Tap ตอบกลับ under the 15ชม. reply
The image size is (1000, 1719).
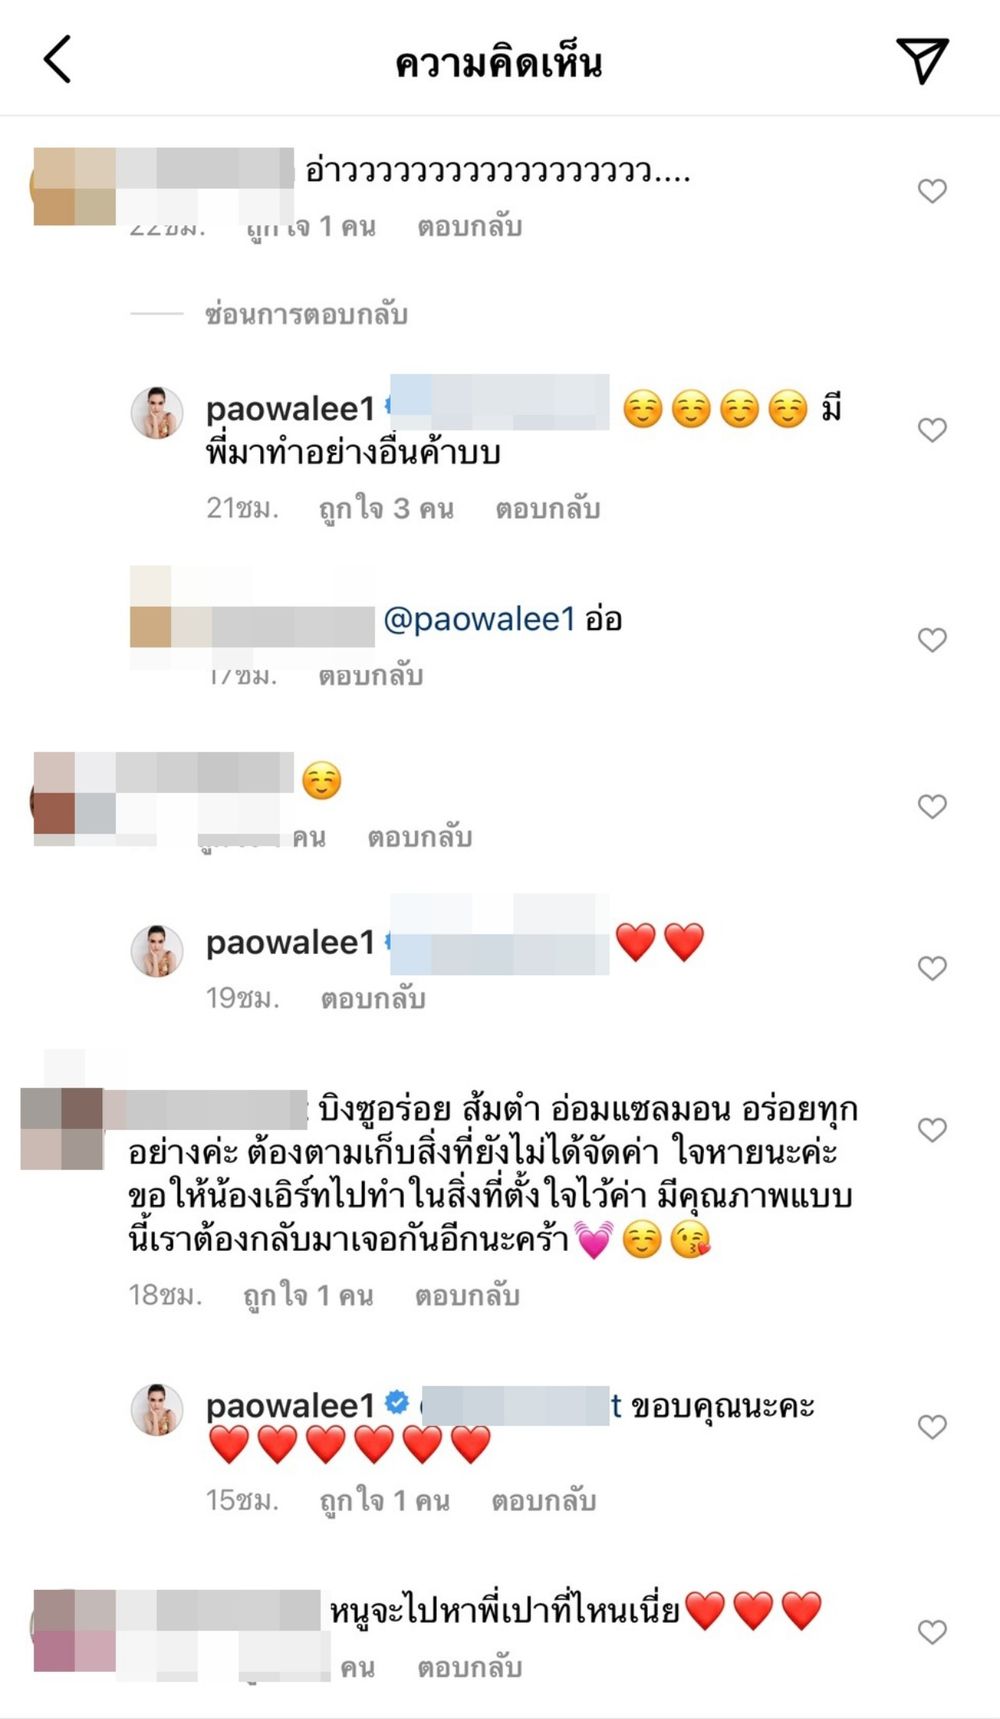544,1501
